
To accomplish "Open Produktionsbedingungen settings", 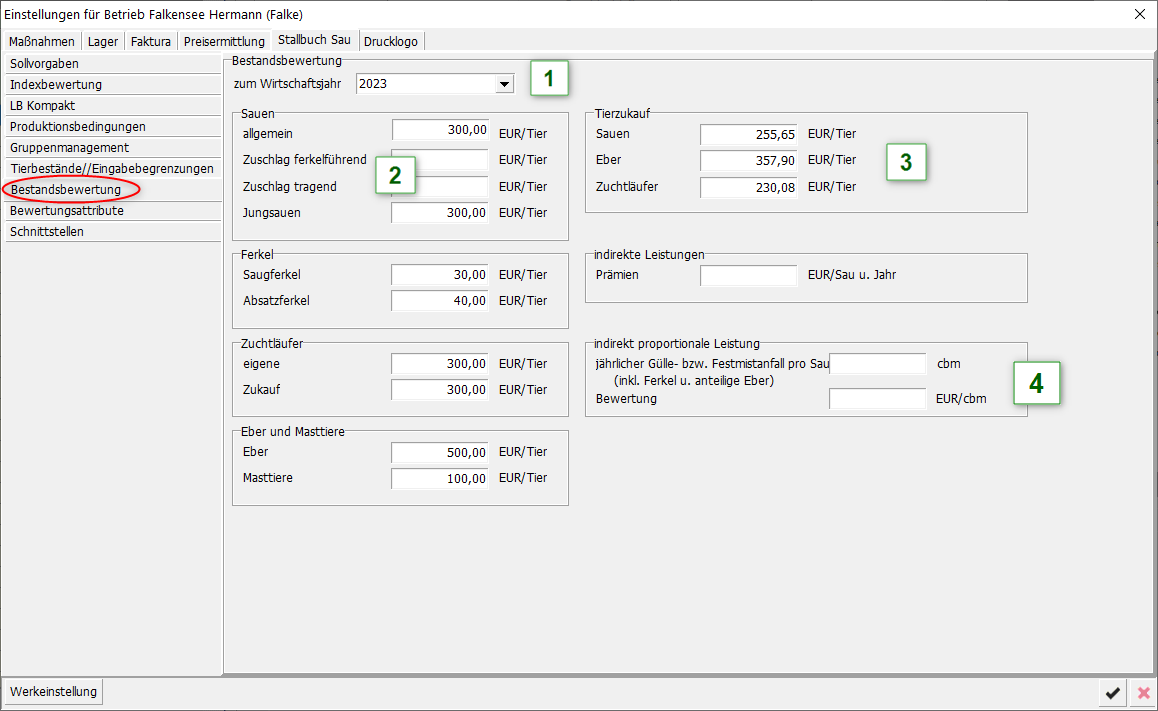I will pos(78,127).
